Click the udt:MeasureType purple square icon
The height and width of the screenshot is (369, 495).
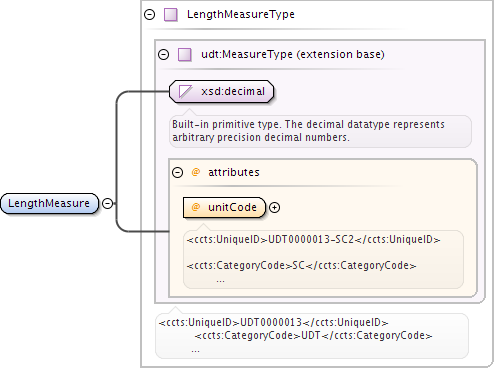pos(185,54)
